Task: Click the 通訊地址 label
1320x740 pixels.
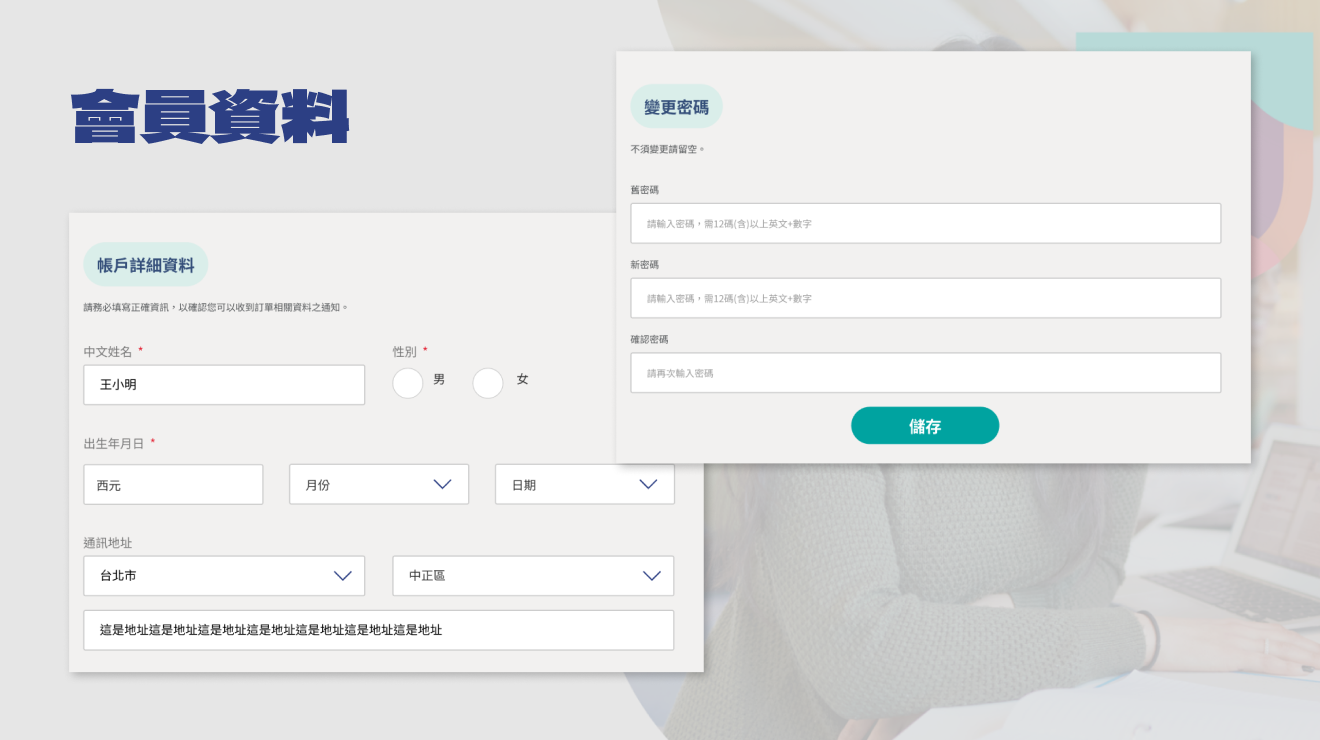Action: 108,542
